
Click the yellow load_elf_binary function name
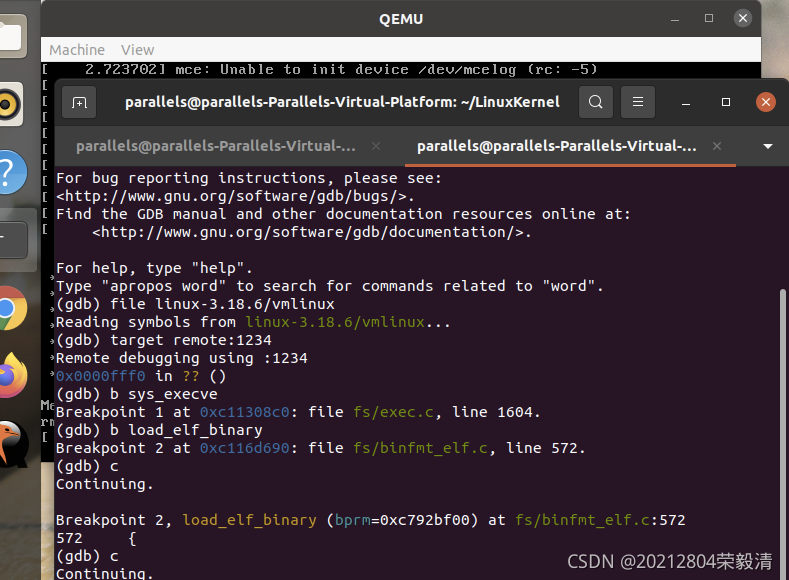point(250,520)
